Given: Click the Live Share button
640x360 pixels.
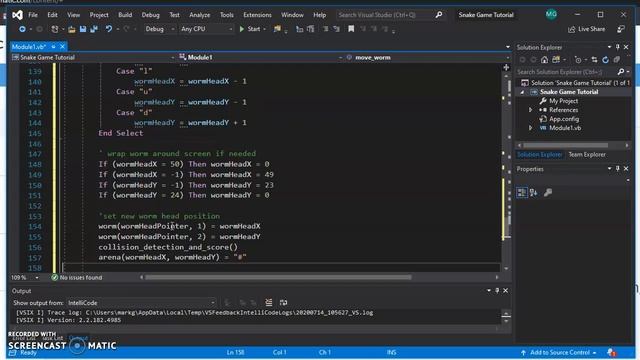Looking at the screenshot, I should point(587,29).
